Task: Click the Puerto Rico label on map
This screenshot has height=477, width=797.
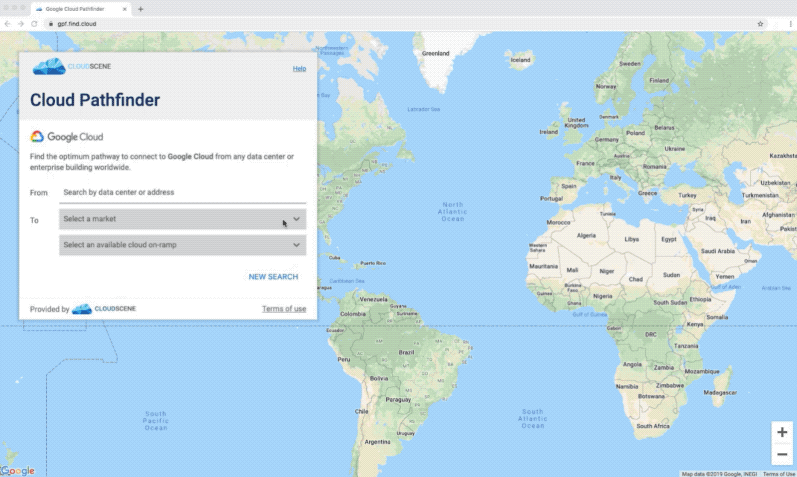Action: 373,263
